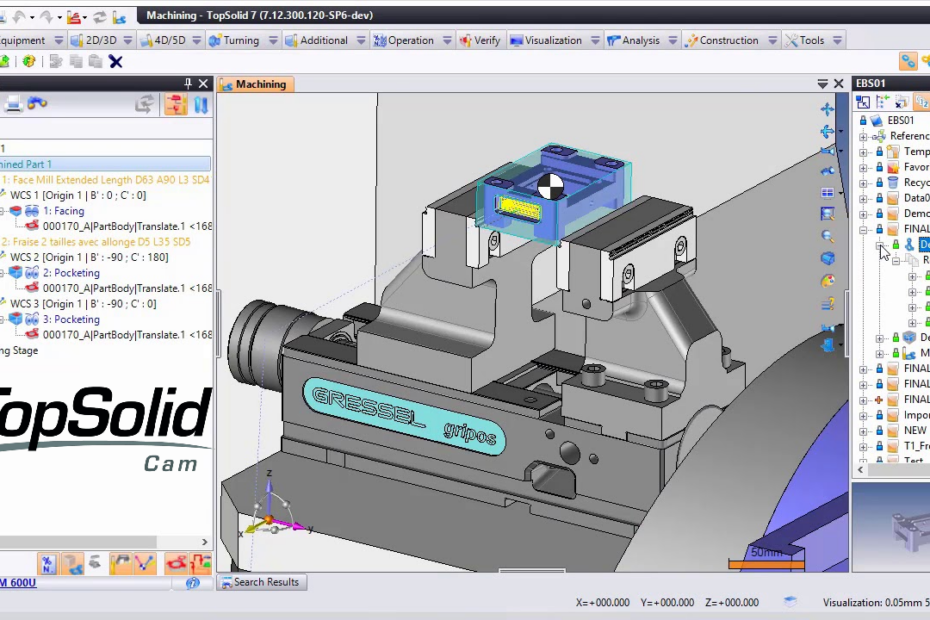This screenshot has width=930, height=620.
Task: Click the blue cube rendering icon in view toolbar
Action: point(828,258)
